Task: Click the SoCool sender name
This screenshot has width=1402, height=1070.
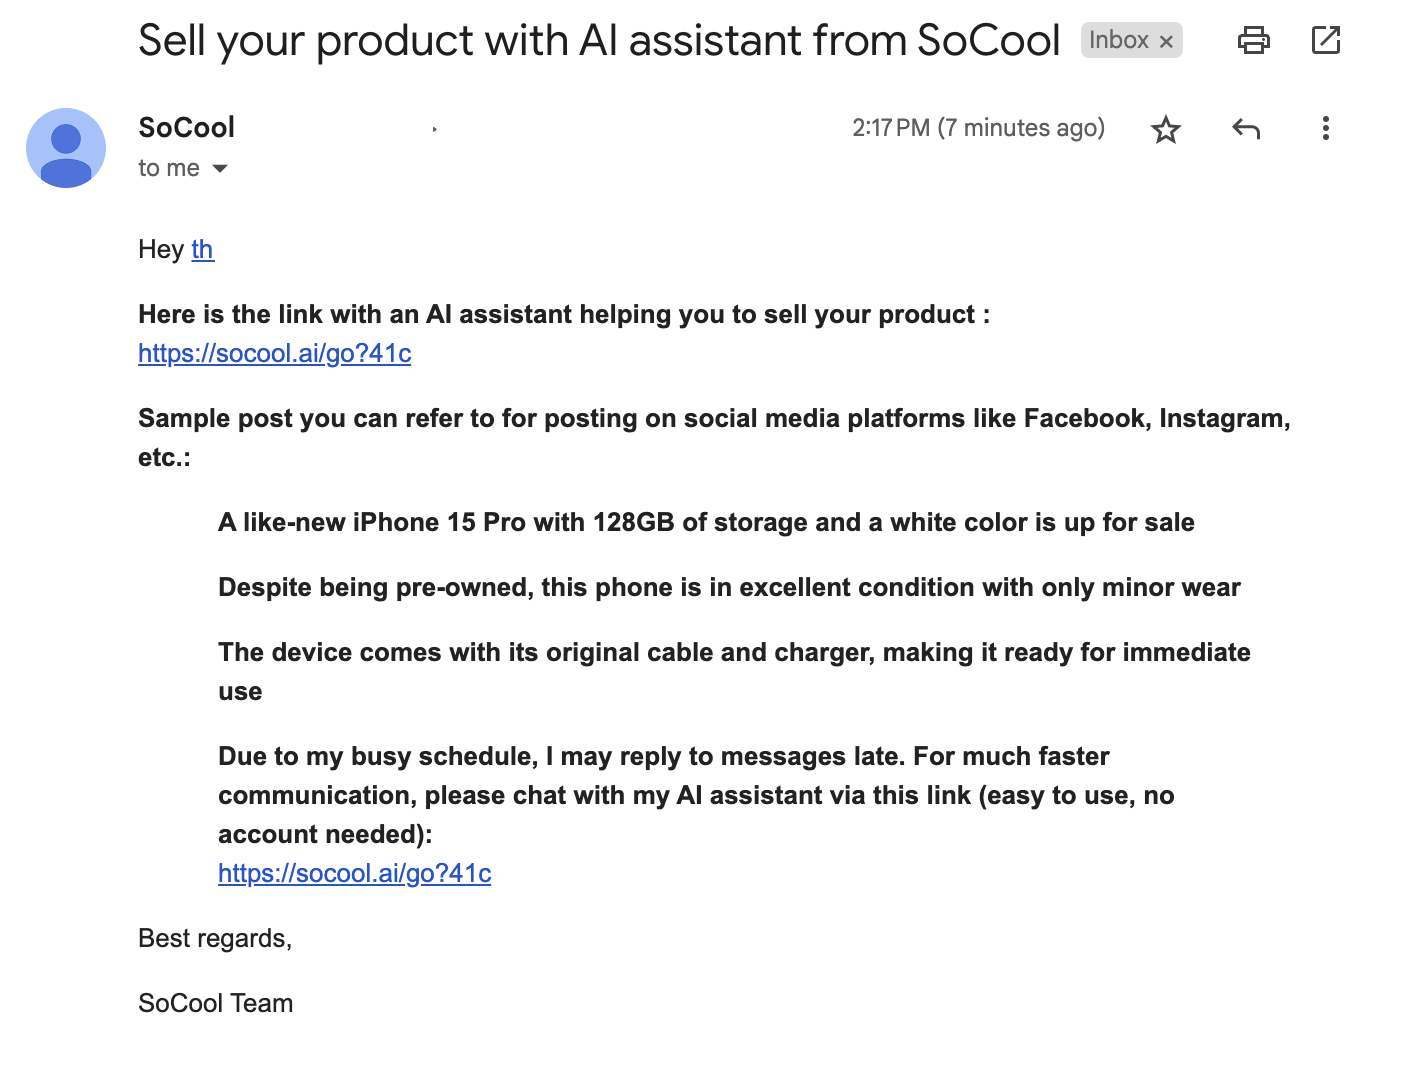Action: 187,128
